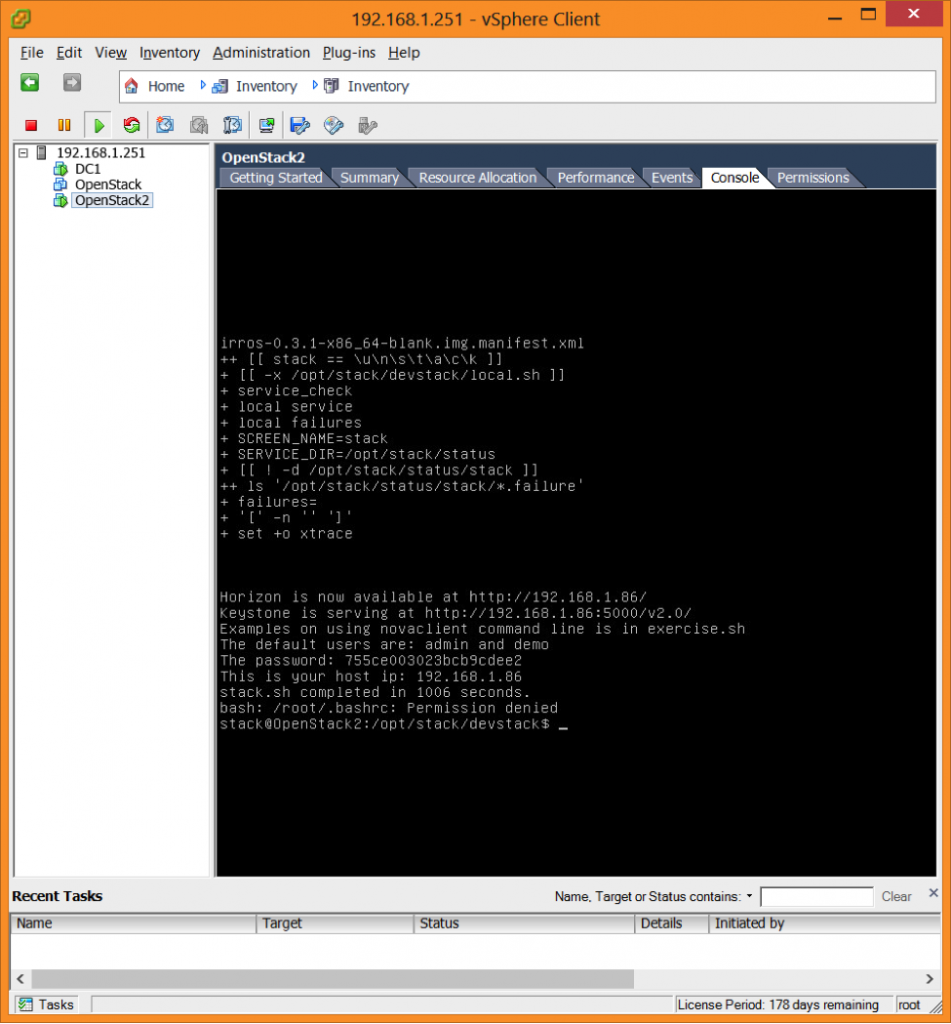The image size is (951, 1024).
Task: Click Clear next to task filter
Action: pyautogui.click(x=896, y=897)
